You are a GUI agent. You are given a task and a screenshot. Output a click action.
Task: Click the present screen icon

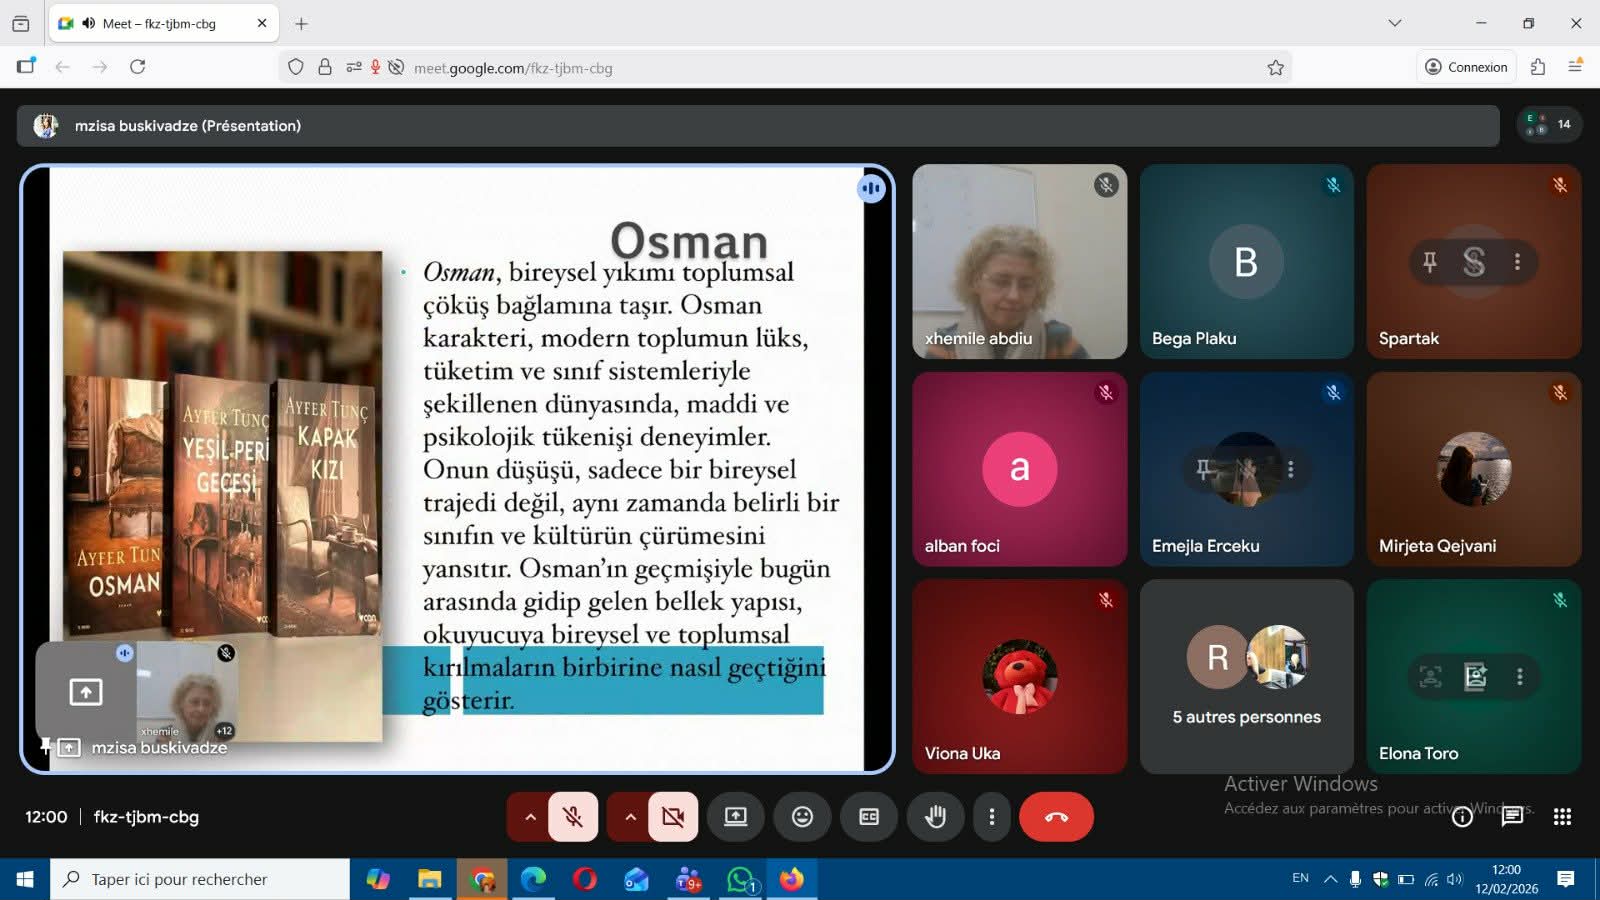(x=736, y=817)
